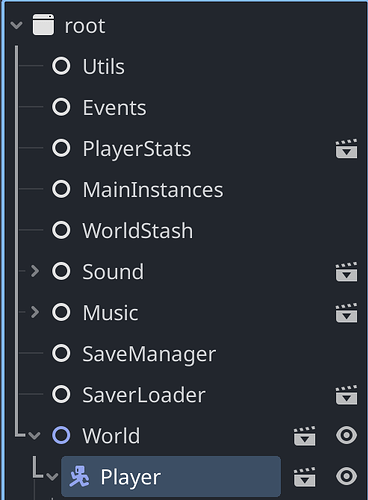
Task: Open SaverLoader scene in editor icon
Action: click(346, 394)
